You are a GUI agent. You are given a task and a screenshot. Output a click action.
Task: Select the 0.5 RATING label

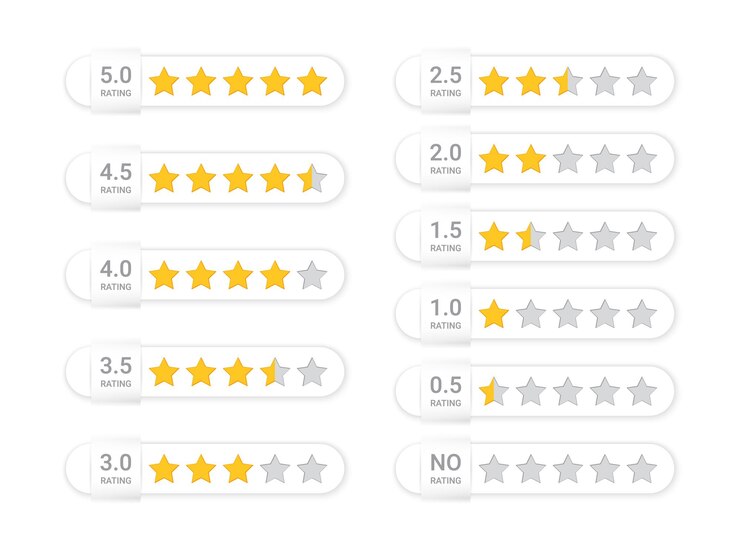point(446,391)
